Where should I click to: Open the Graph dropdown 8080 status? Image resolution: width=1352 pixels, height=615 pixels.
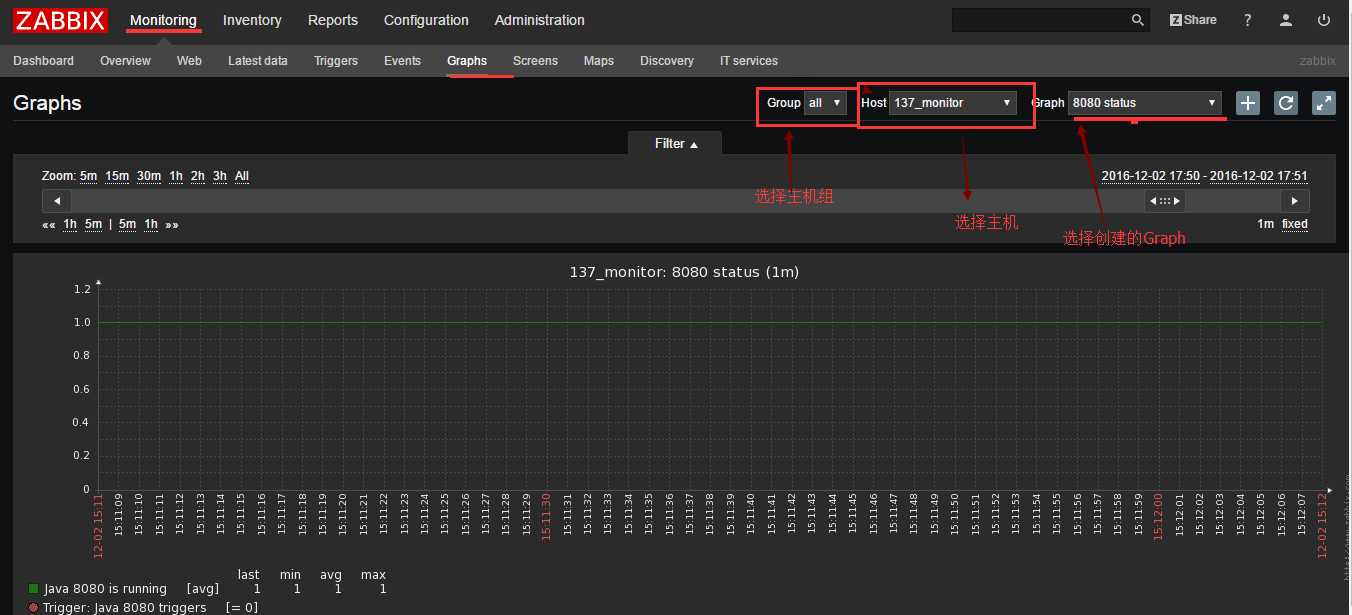(1145, 103)
